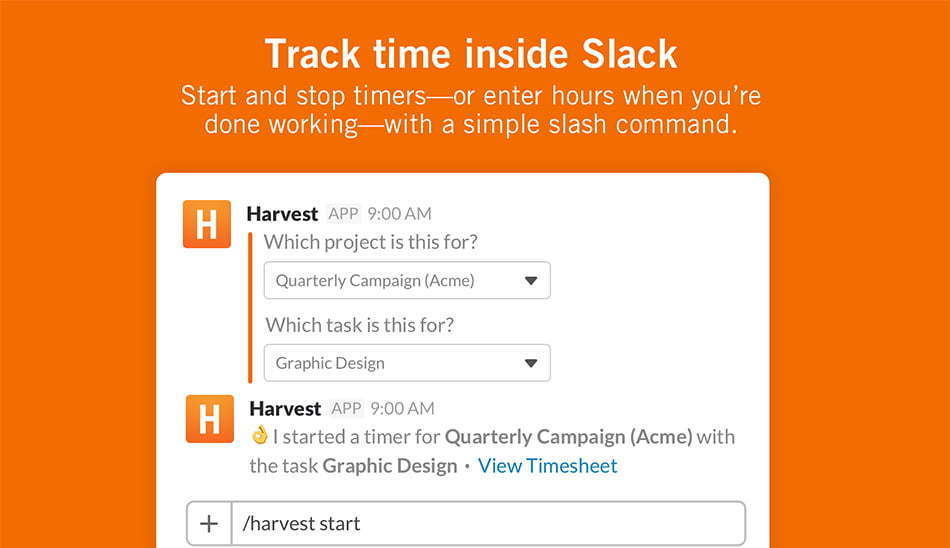The height and width of the screenshot is (548, 950).
Task: Click the Harvest avatar beside the project question
Action: 207,224
